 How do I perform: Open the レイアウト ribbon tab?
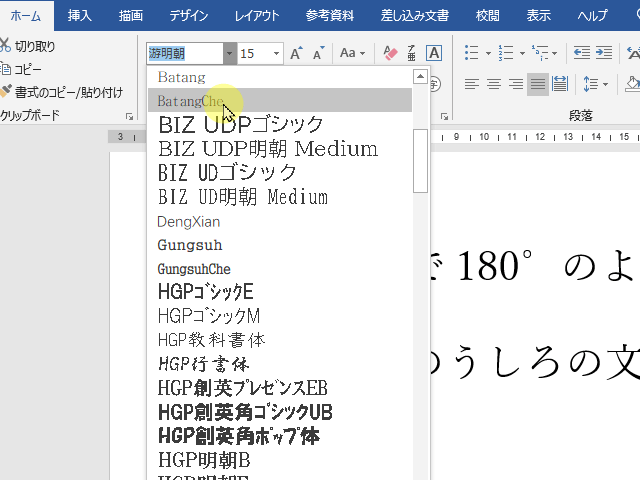257,16
